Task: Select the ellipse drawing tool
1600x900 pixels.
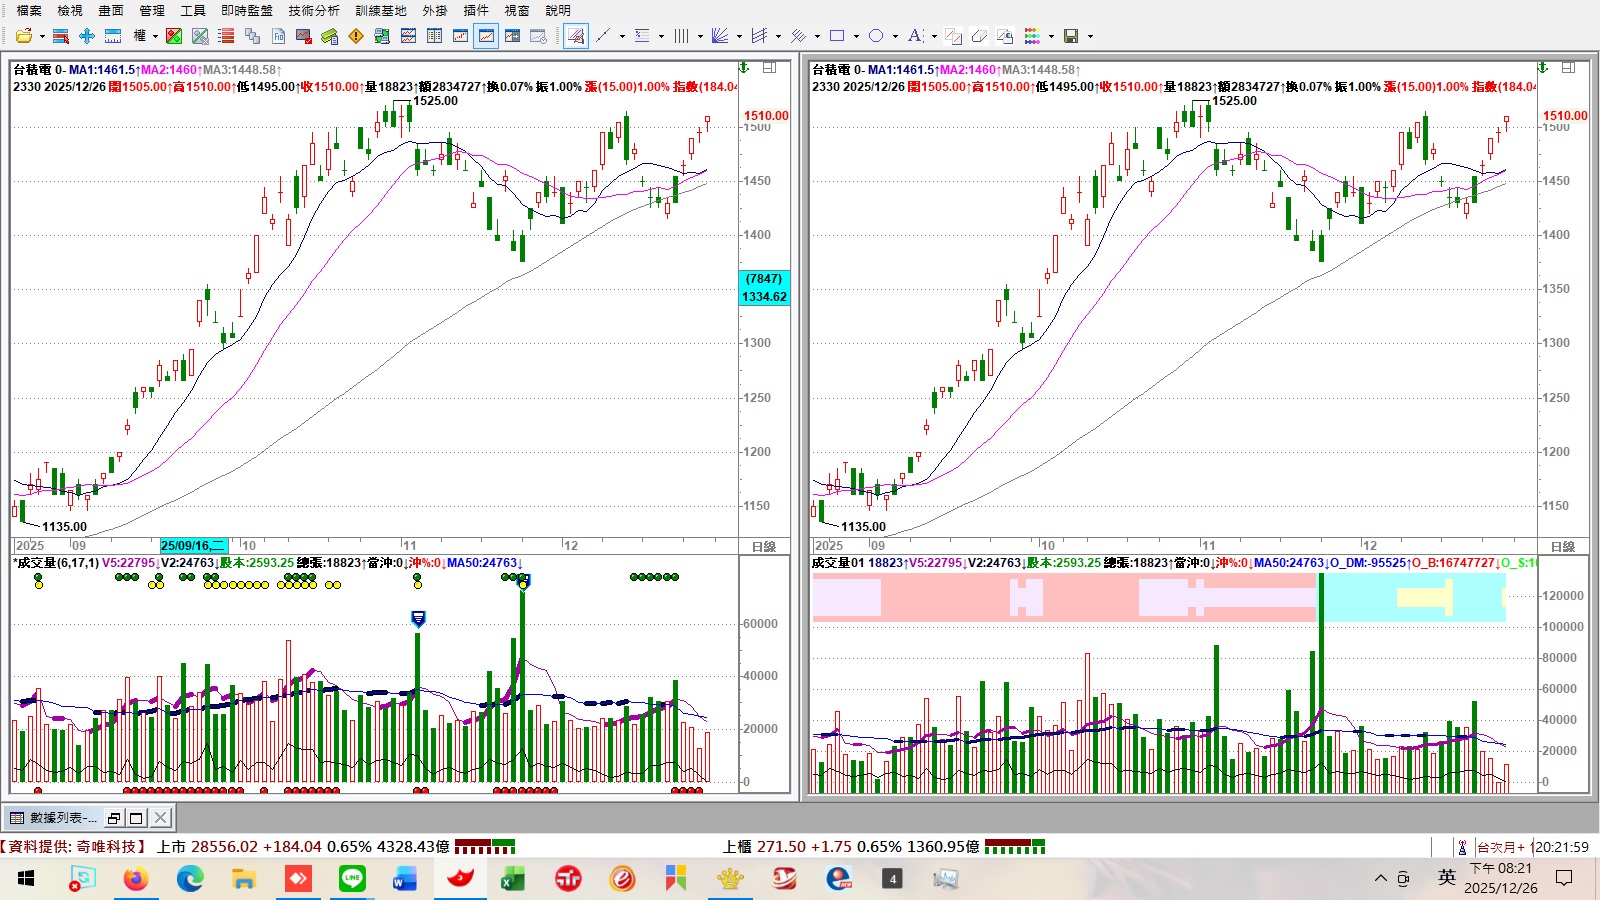Action: pos(876,36)
